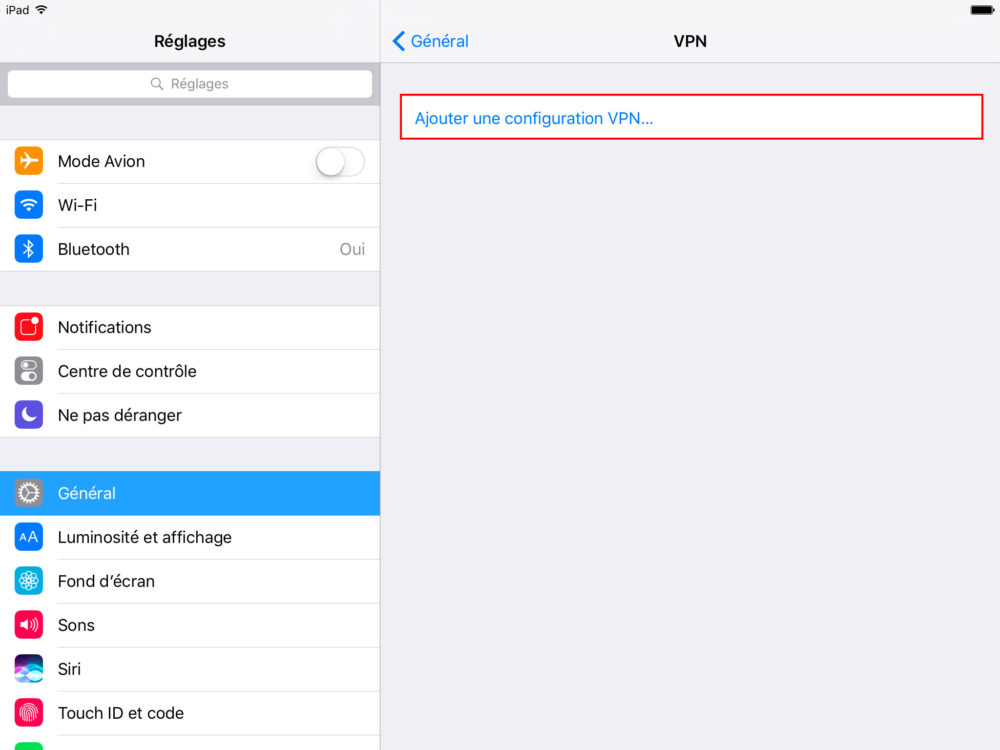Tap the Sons speaker icon
The image size is (1000, 750).
[29, 625]
